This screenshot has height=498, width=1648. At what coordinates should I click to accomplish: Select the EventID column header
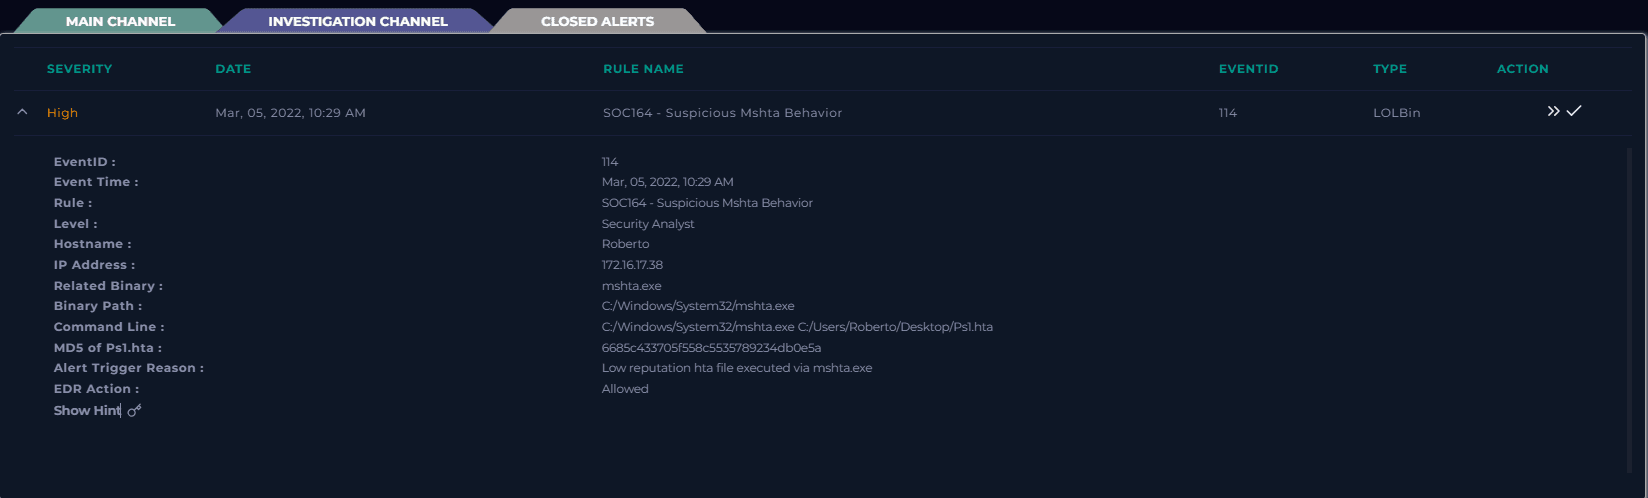[1248, 69]
